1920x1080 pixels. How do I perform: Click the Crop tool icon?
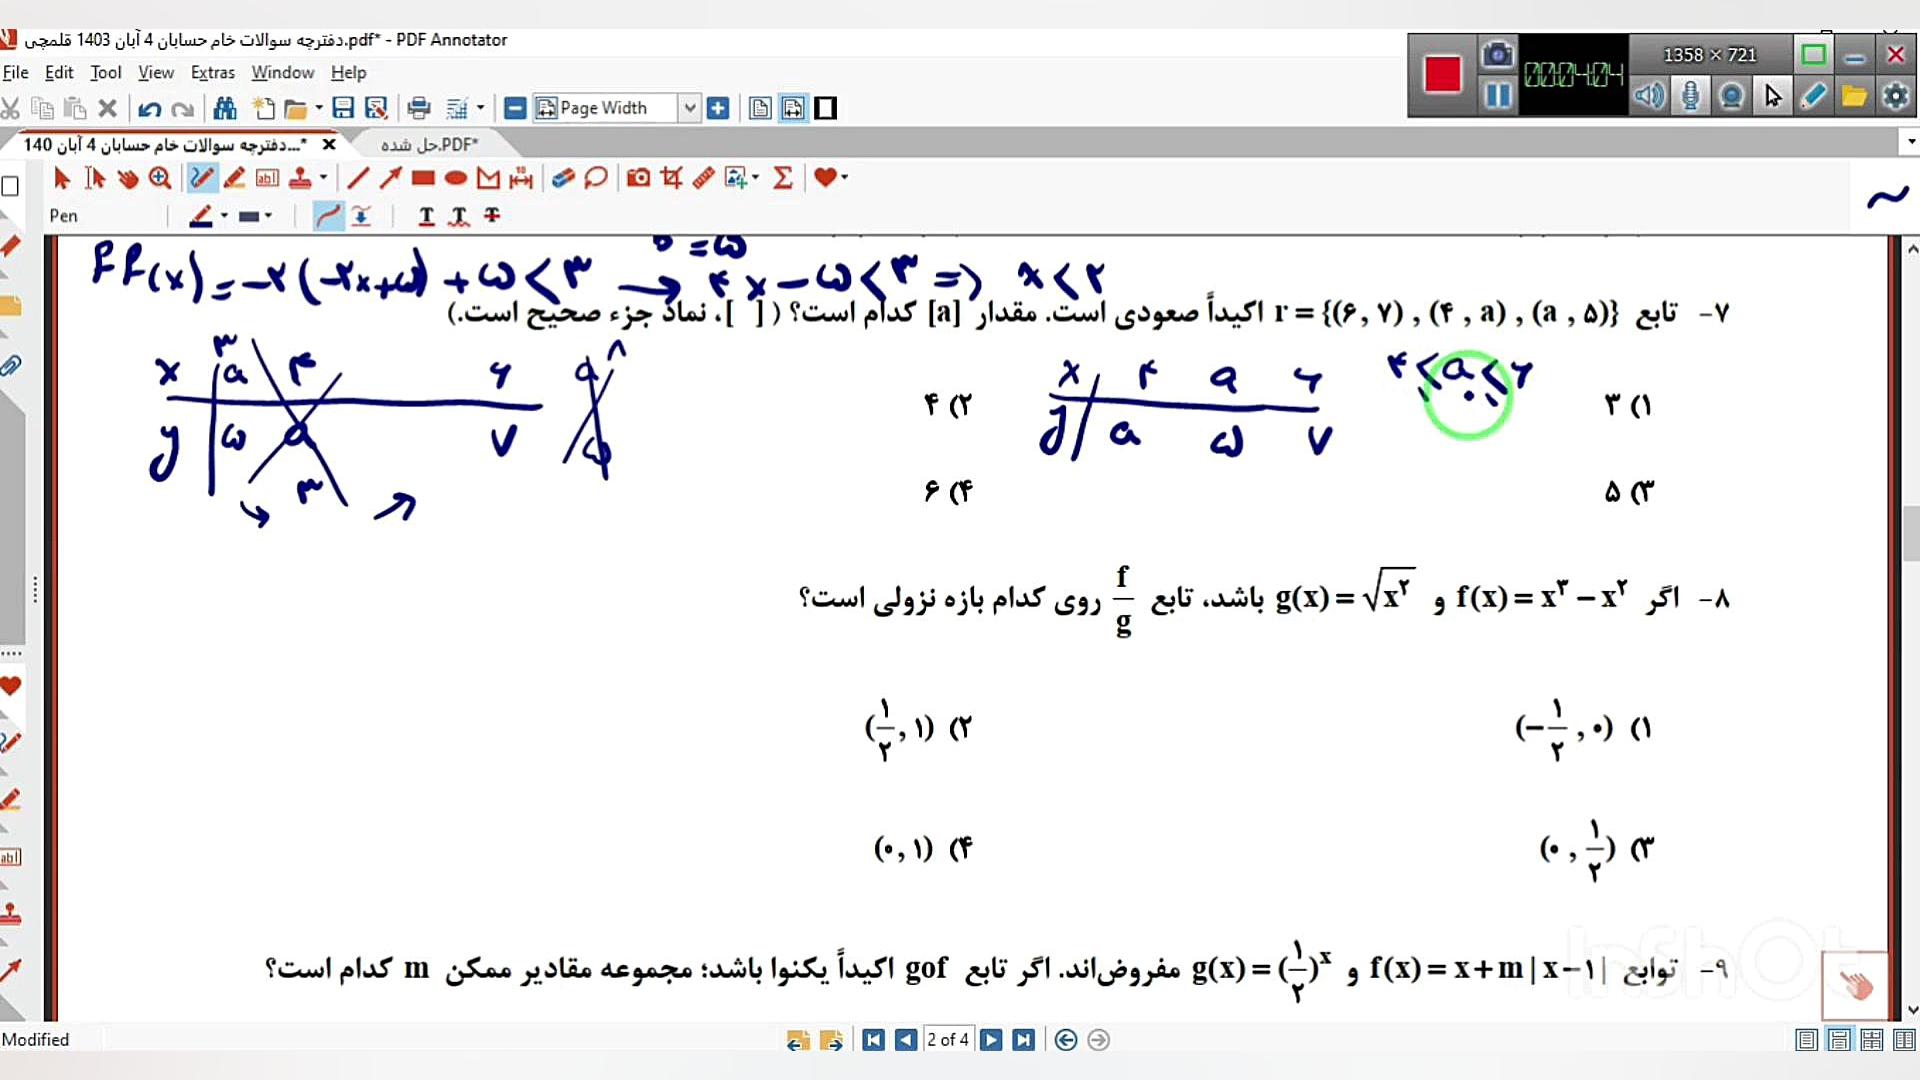click(671, 178)
